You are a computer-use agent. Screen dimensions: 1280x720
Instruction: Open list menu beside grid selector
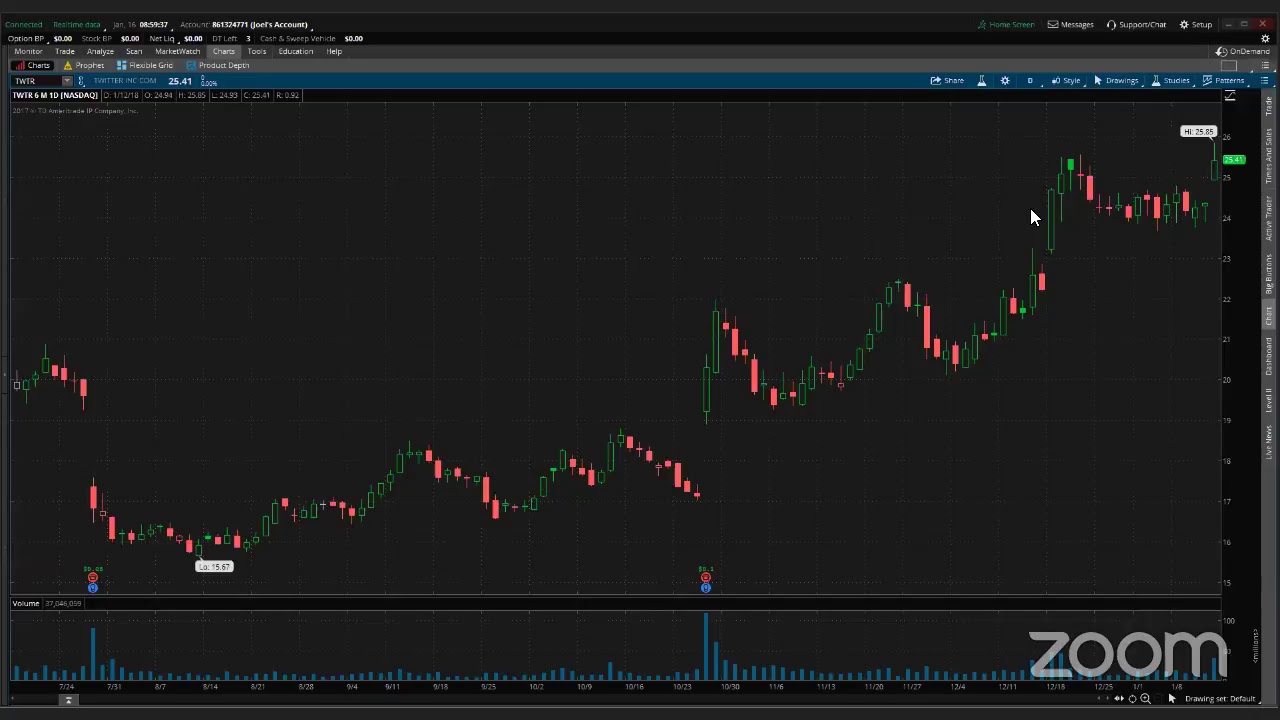(1264, 66)
